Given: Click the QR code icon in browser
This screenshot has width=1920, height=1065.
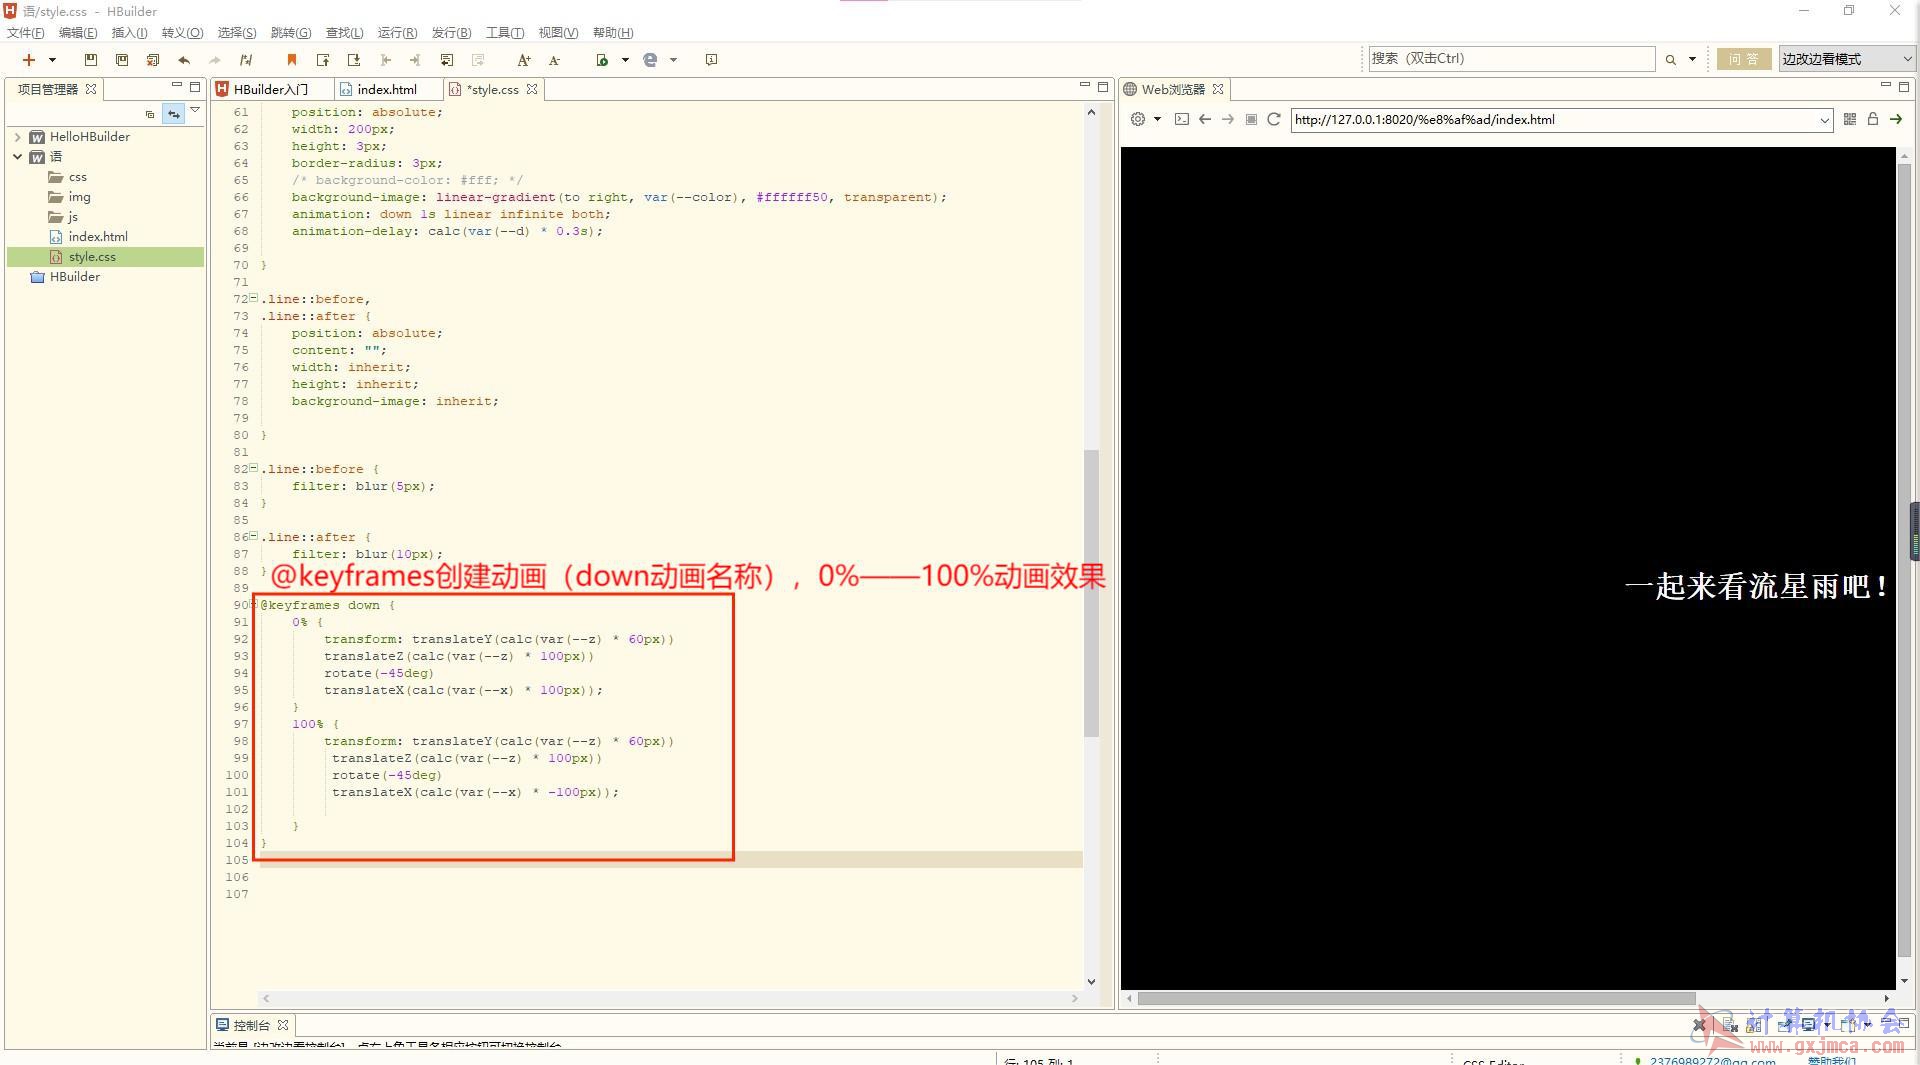Looking at the screenshot, I should point(1850,119).
